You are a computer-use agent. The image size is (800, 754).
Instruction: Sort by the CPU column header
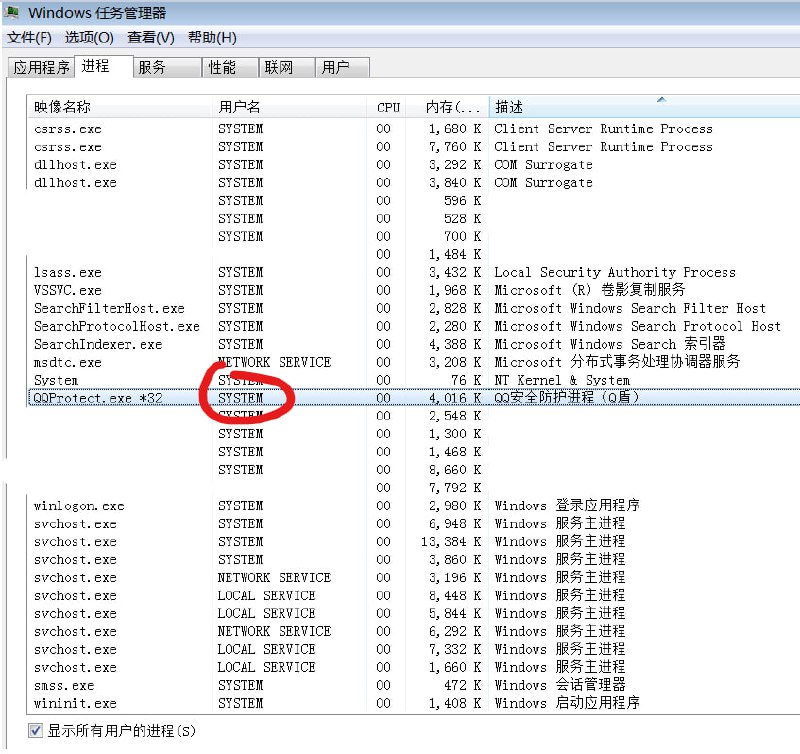click(388, 107)
